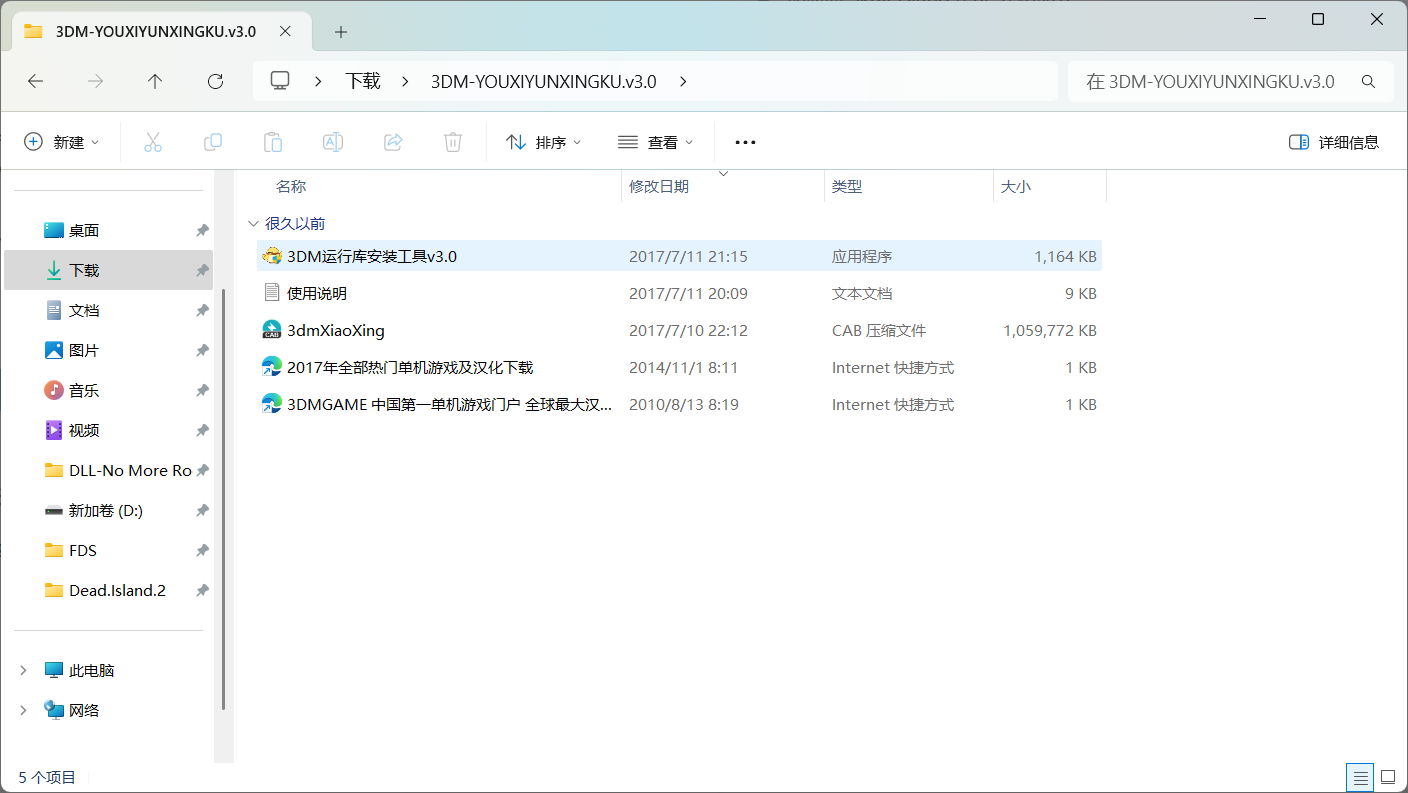Refresh the current folder view
Viewport: 1408px width, 793px height.
tap(215, 82)
